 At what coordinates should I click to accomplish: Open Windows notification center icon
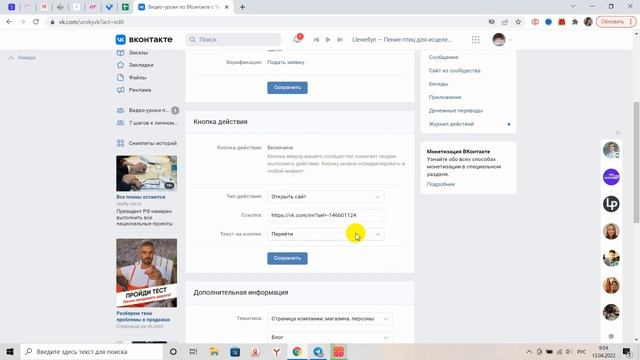point(627,351)
